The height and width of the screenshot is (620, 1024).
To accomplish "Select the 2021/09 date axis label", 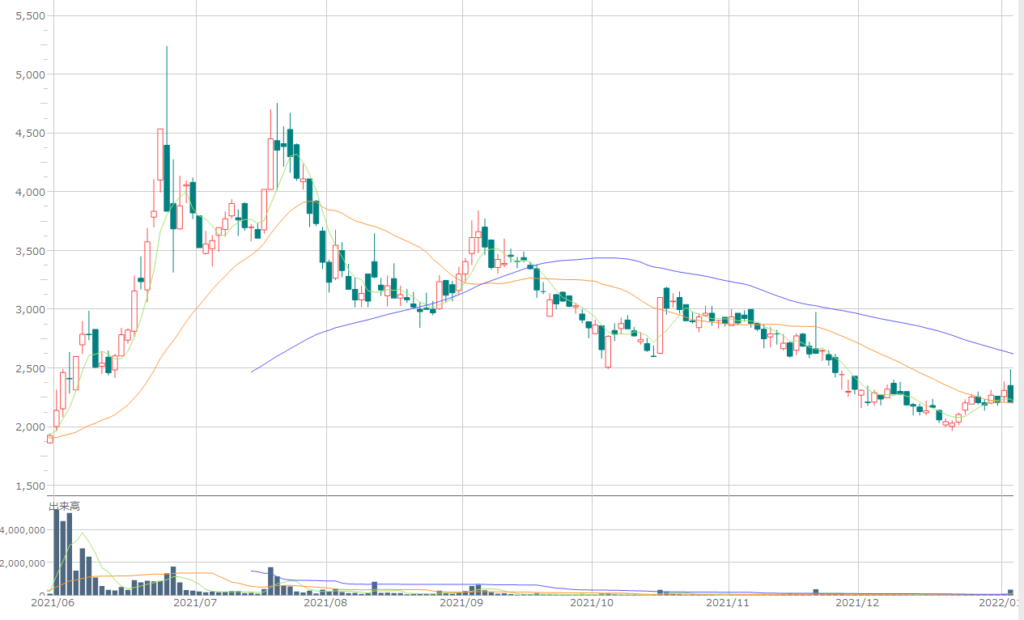I will click(462, 602).
